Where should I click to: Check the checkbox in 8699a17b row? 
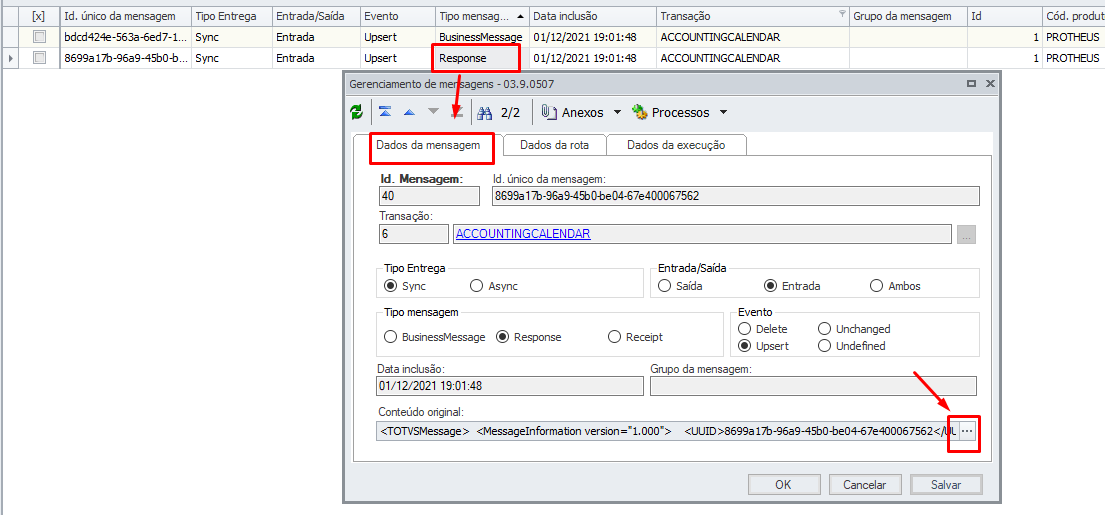pos(39,58)
